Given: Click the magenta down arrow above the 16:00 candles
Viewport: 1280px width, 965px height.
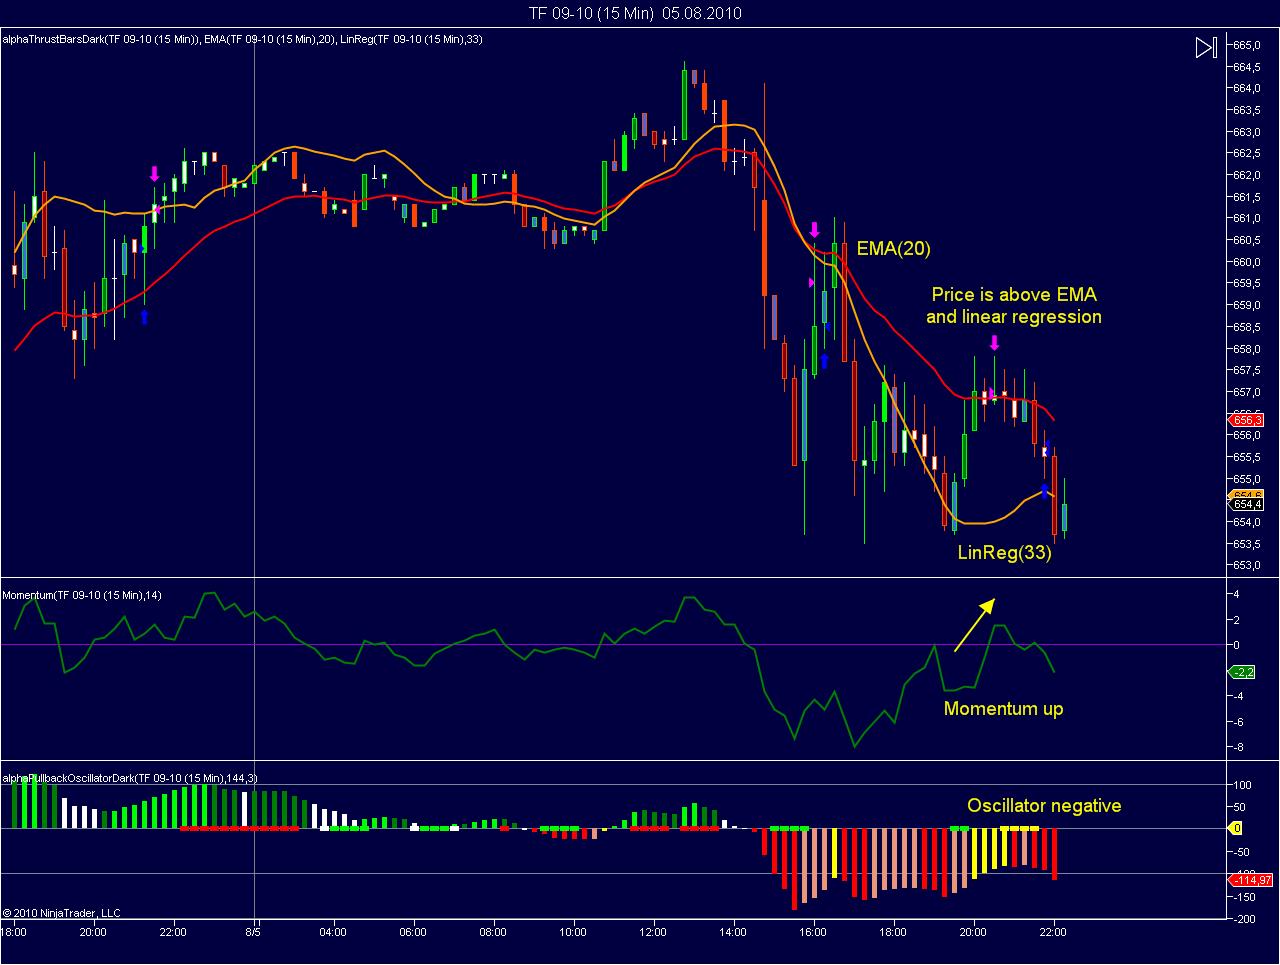Looking at the screenshot, I should click(815, 229).
